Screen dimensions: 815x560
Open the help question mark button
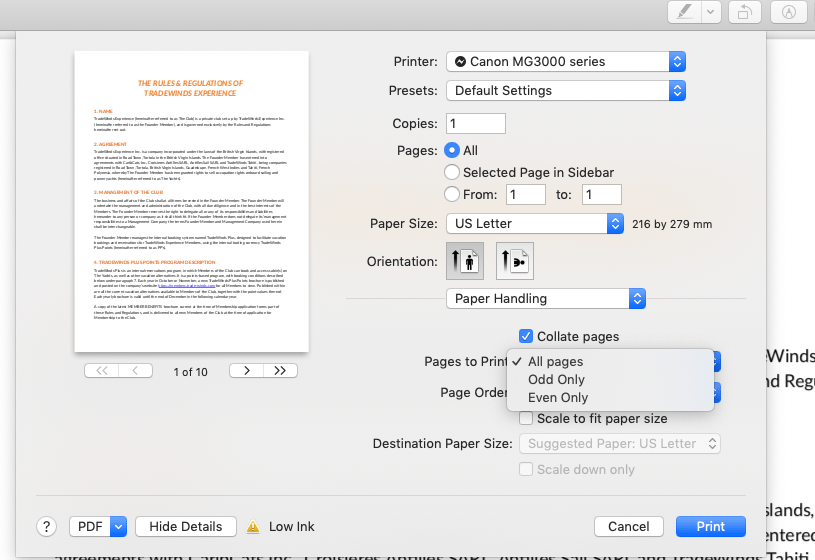coord(46,527)
